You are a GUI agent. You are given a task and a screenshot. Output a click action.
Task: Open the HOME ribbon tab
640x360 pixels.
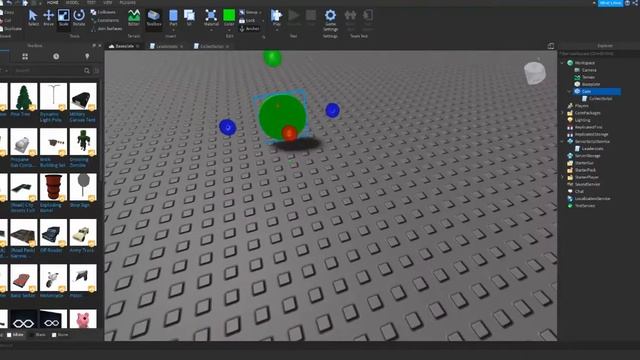click(x=53, y=2)
